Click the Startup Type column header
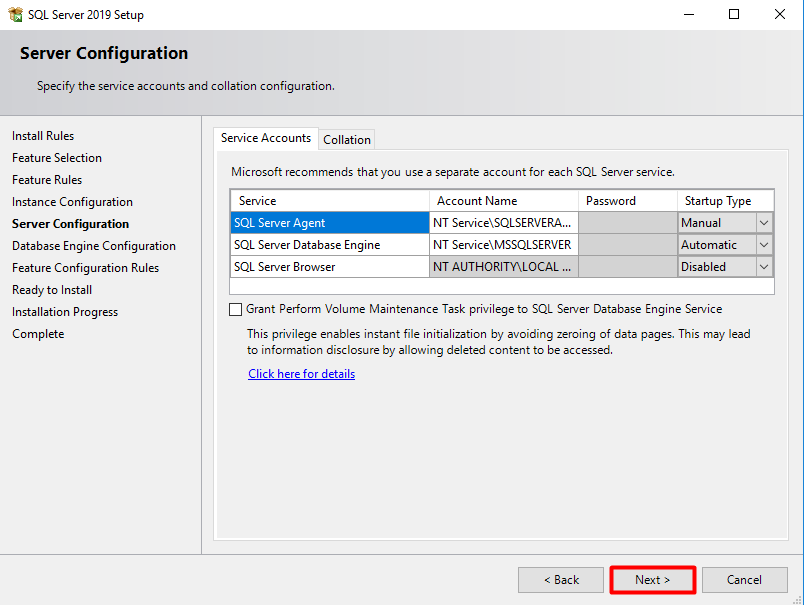This screenshot has width=804, height=605. 726,201
